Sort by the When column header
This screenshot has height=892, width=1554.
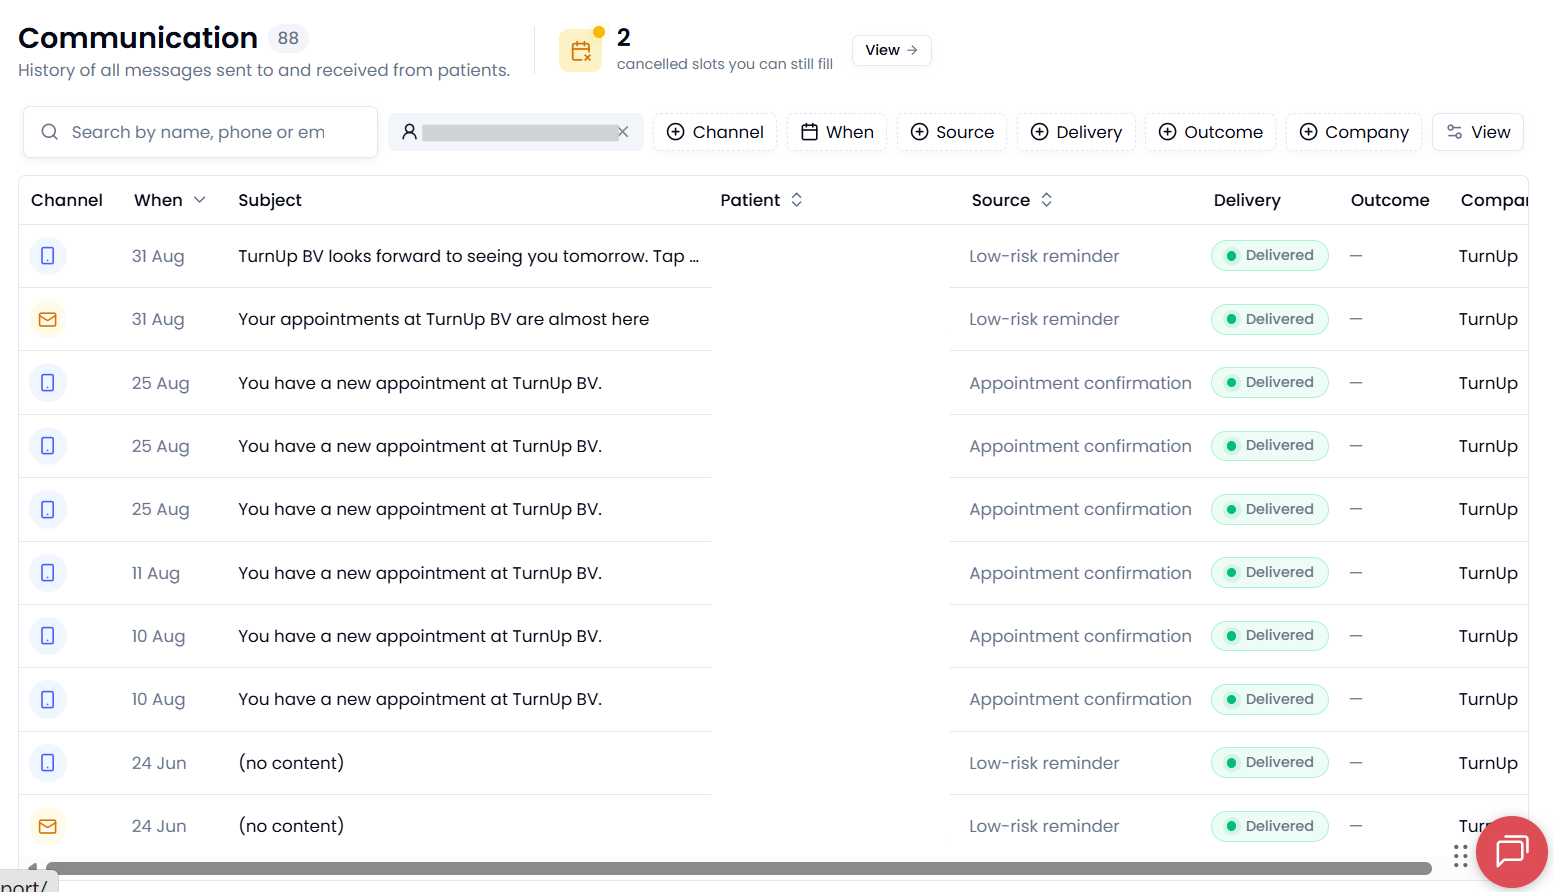pyautogui.click(x=170, y=200)
